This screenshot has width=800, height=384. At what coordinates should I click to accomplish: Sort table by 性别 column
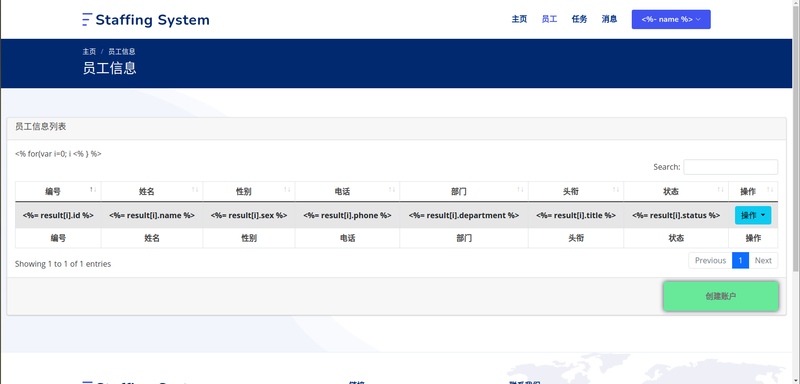click(249, 192)
